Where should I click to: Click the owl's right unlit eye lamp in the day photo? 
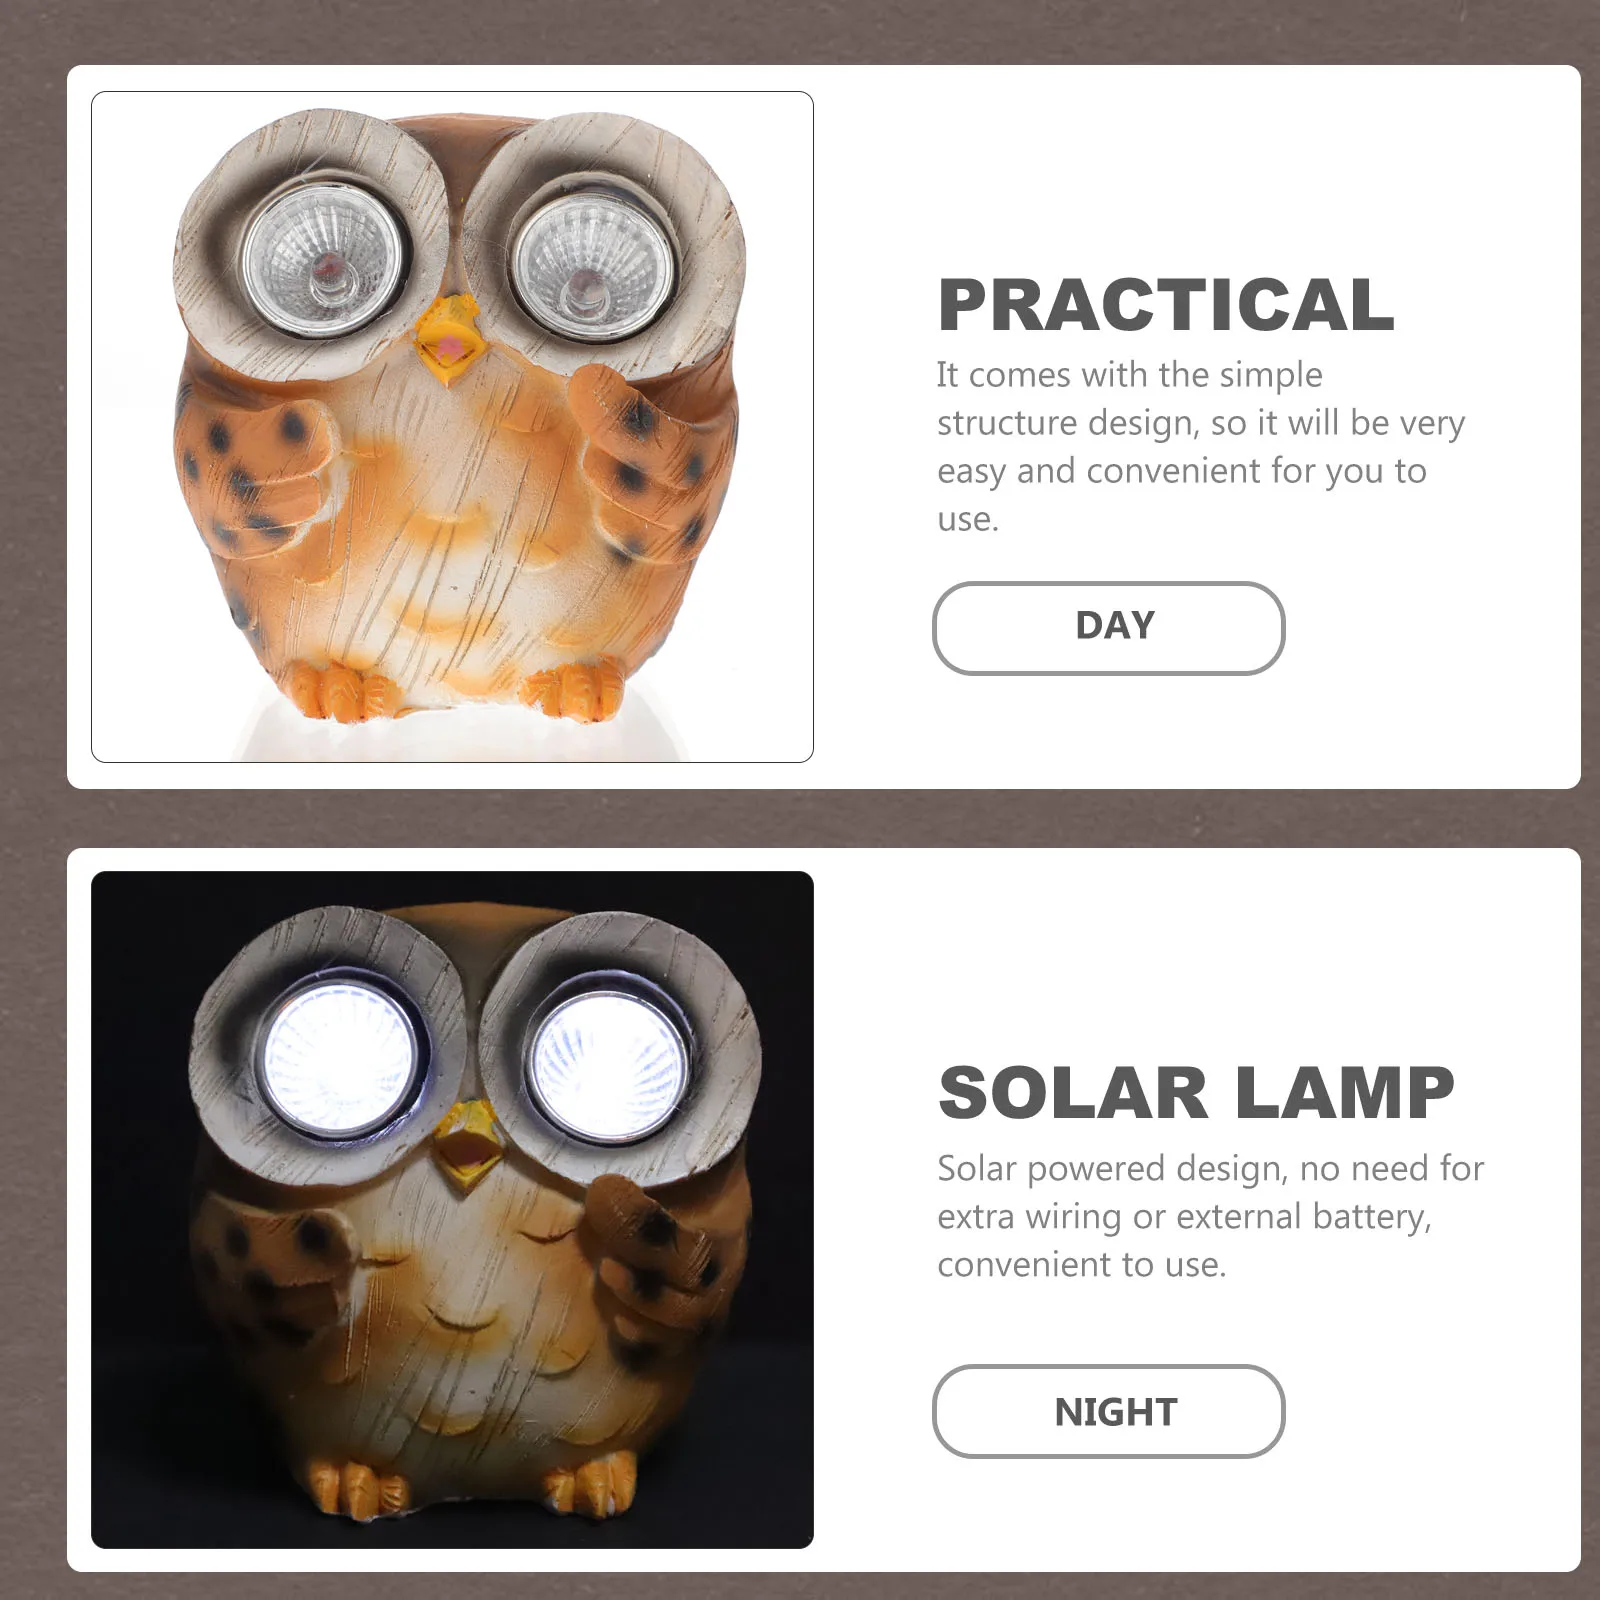click(591, 260)
